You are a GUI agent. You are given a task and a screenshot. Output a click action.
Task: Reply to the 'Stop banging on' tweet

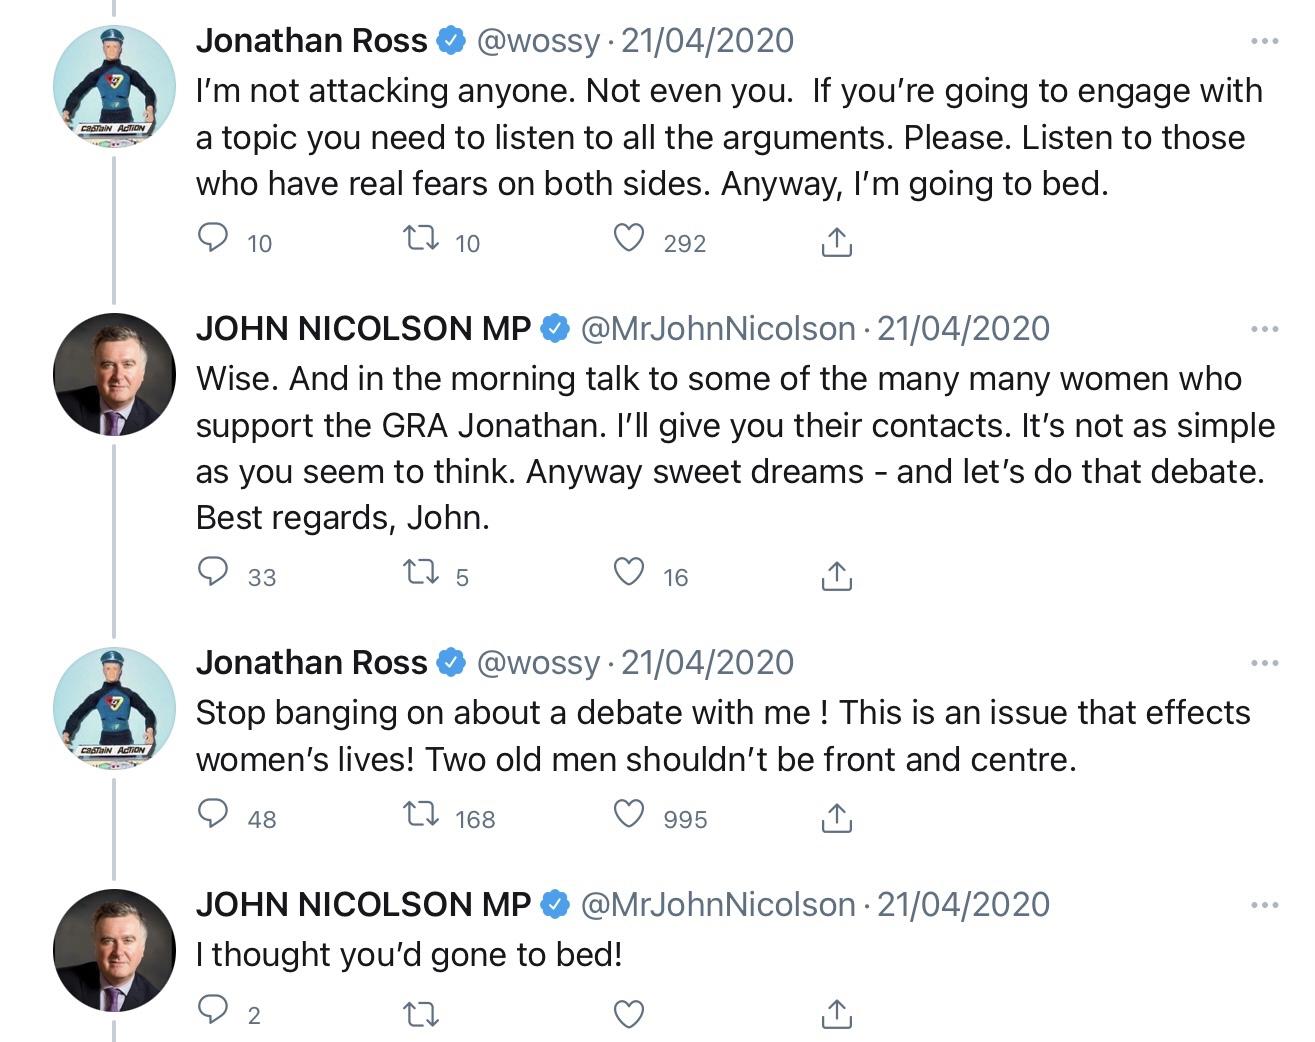tap(213, 815)
